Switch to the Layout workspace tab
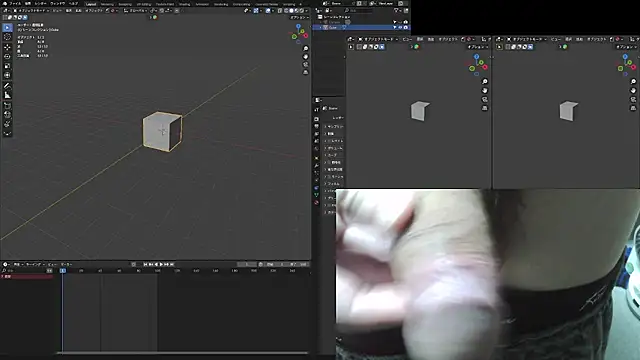The image size is (640, 360). click(91, 4)
